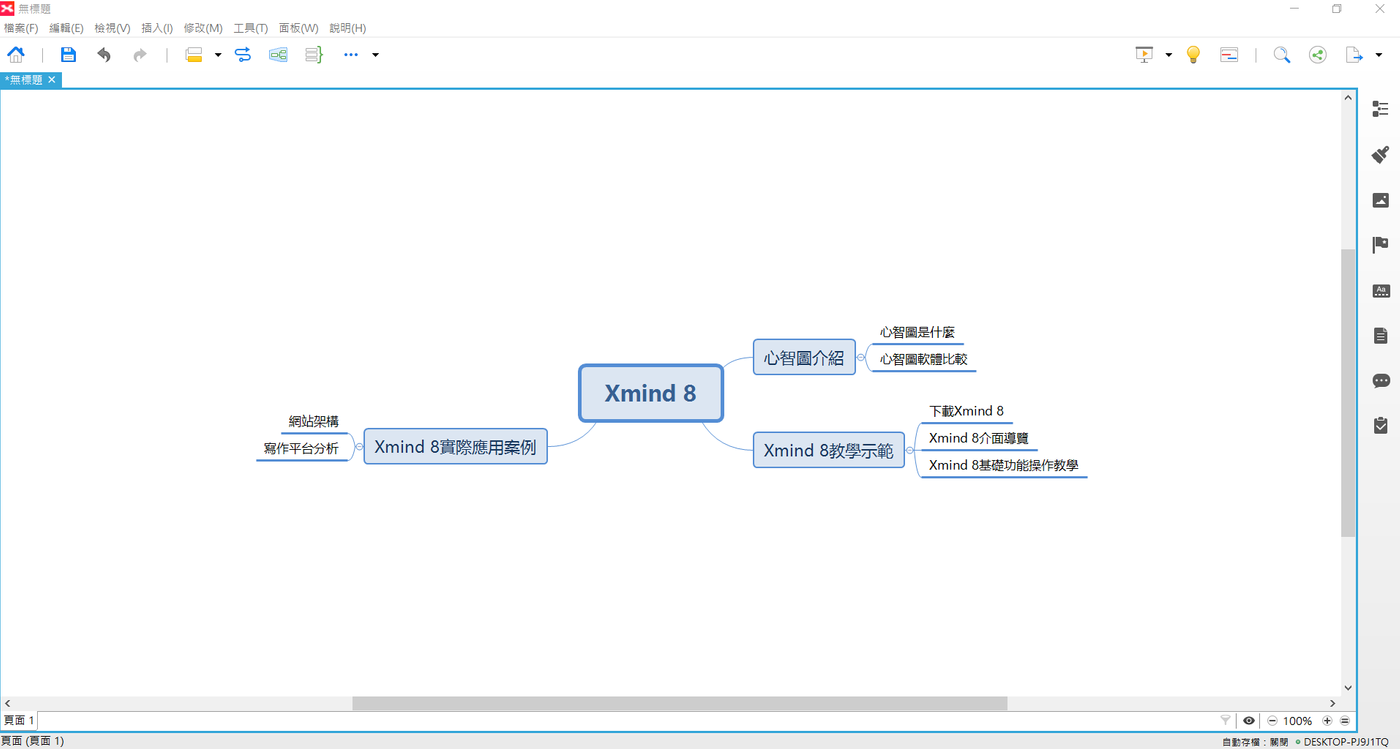Open the presentation mode dropdown arrow
The width and height of the screenshot is (1400, 749).
(1168, 55)
